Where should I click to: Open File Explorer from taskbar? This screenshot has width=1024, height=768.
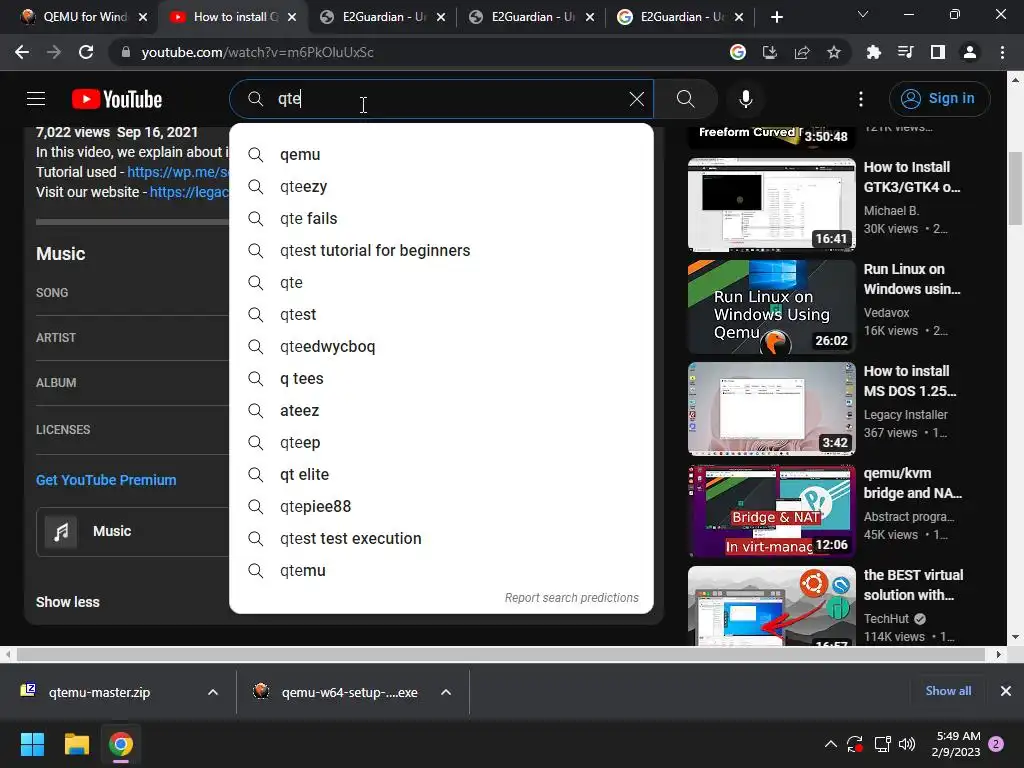coord(76,744)
